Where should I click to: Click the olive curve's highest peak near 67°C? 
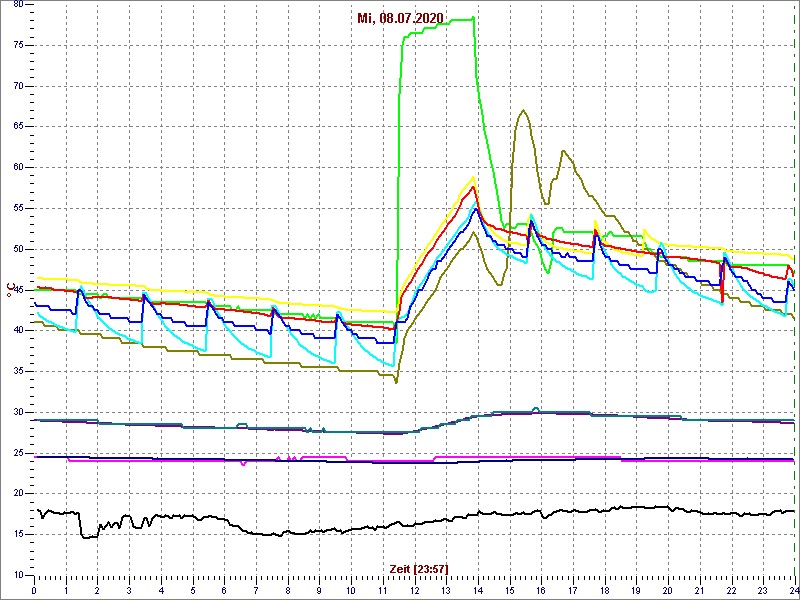[x=523, y=110]
